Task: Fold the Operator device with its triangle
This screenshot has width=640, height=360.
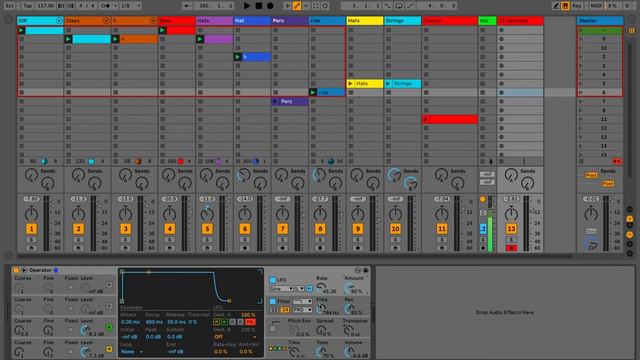Action: [x=24, y=270]
